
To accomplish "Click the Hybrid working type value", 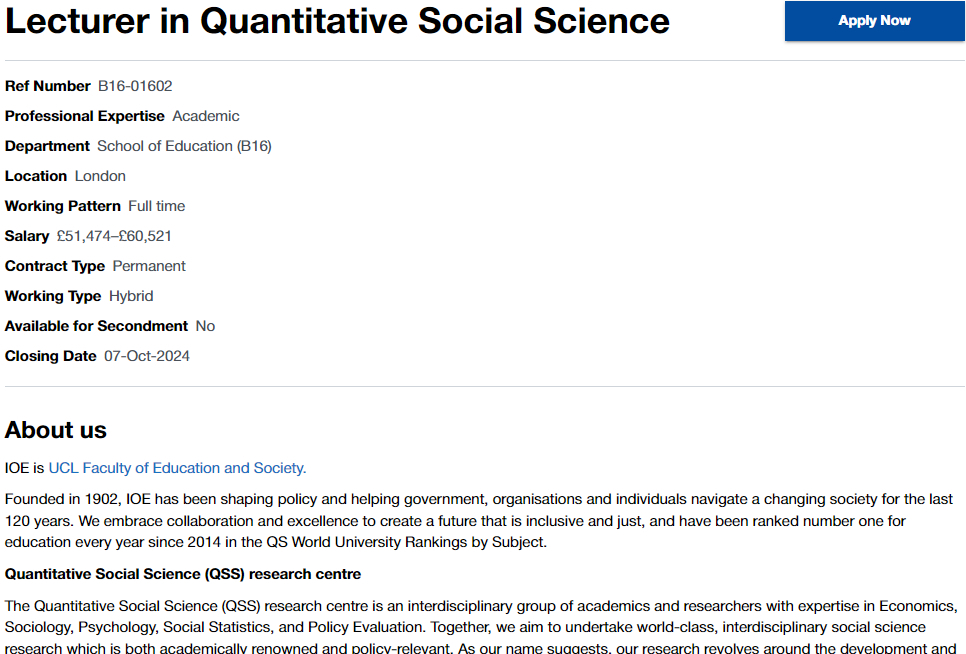I will [x=131, y=296].
